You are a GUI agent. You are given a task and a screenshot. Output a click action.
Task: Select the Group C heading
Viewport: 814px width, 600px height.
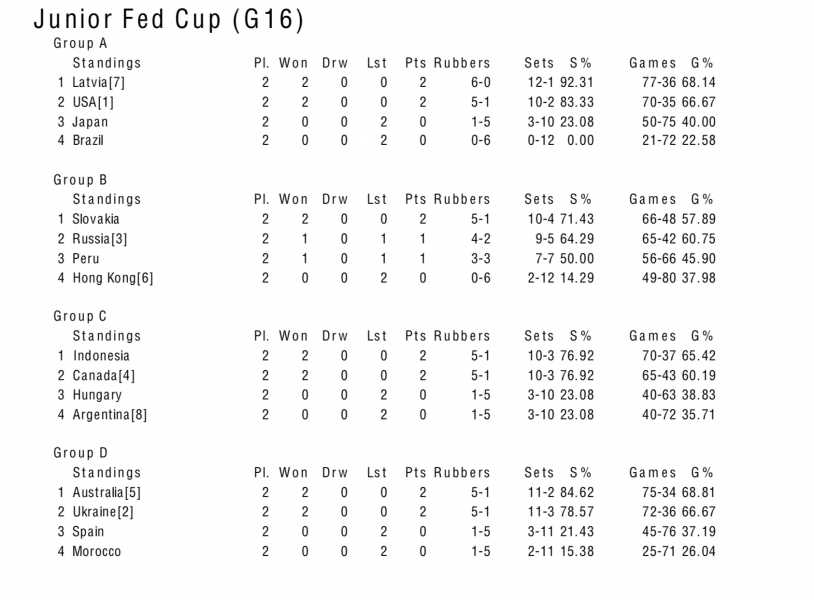pyautogui.click(x=80, y=316)
